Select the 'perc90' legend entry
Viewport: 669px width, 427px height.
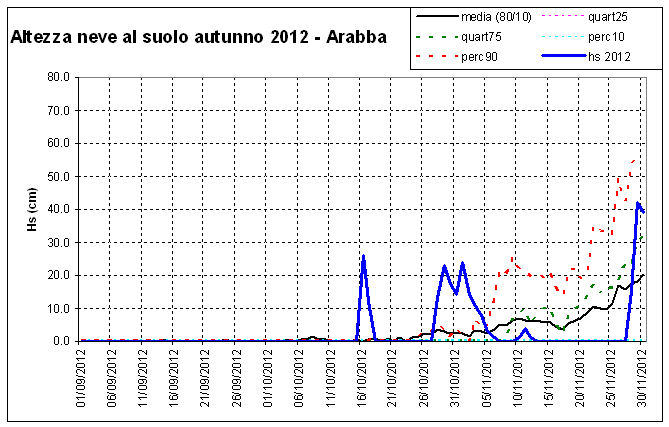480,57
